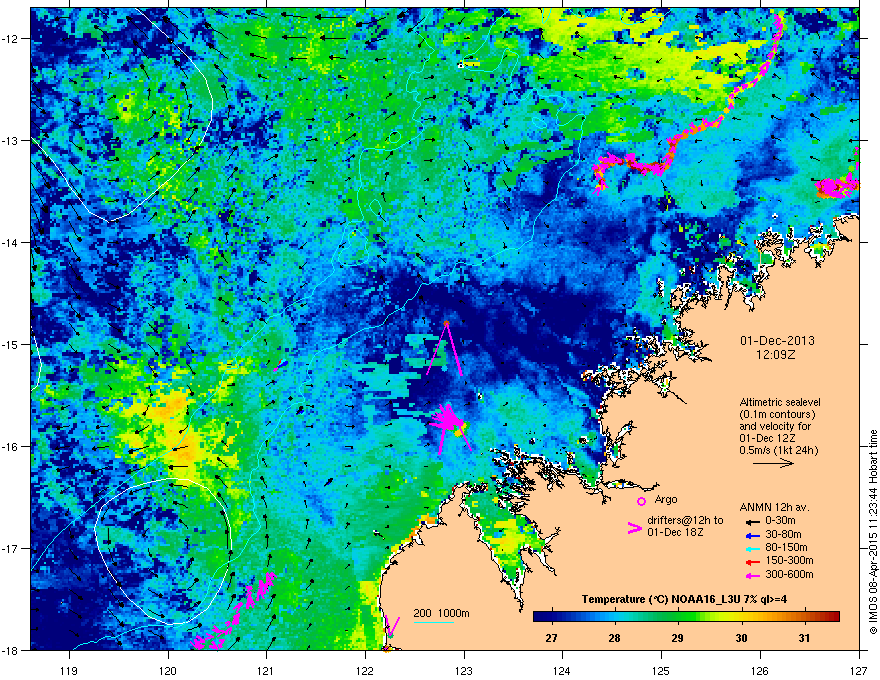Click the 'drifters@12h to' legend label
The image size is (880, 680).
pyautogui.click(x=685, y=521)
